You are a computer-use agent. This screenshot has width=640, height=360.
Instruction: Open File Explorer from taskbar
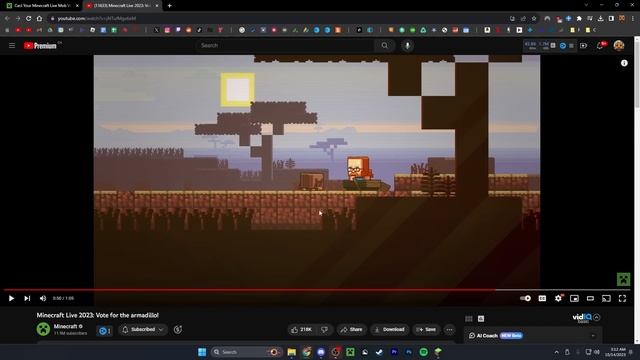[291, 352]
